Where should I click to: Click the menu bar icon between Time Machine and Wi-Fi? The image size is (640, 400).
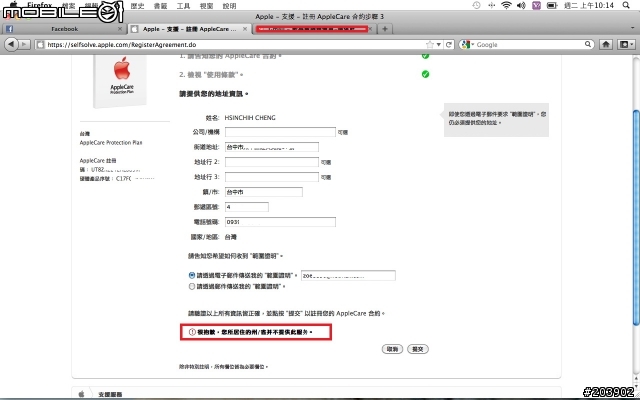pyautogui.click(x=491, y=5)
